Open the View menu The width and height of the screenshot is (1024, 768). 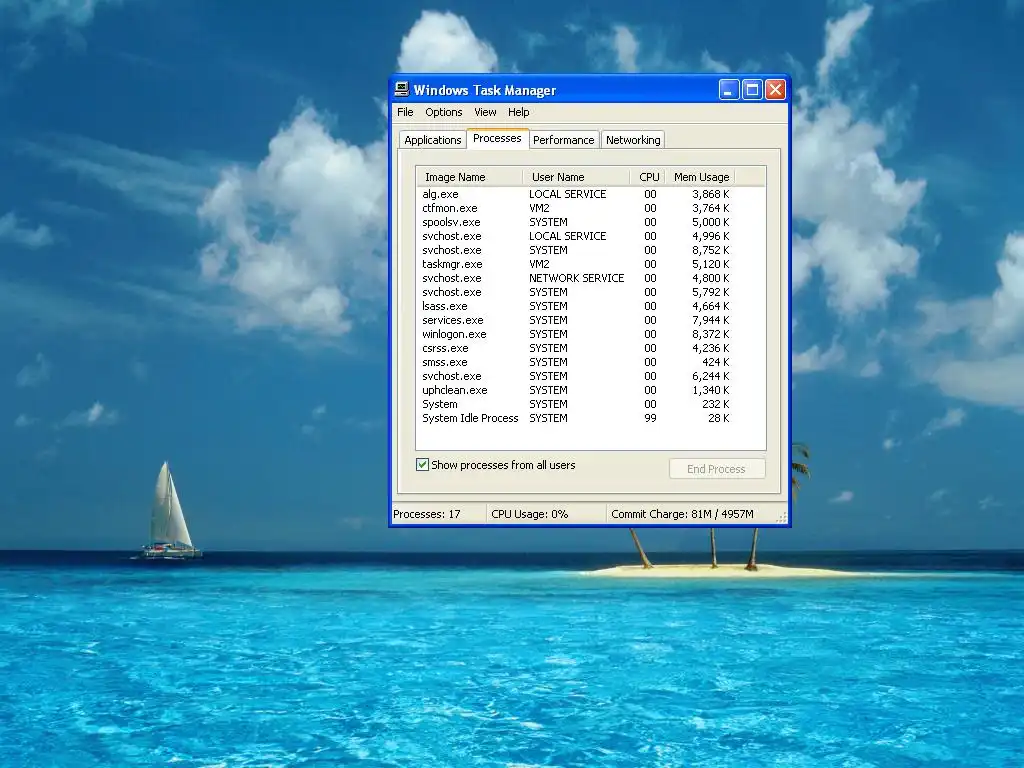point(485,112)
